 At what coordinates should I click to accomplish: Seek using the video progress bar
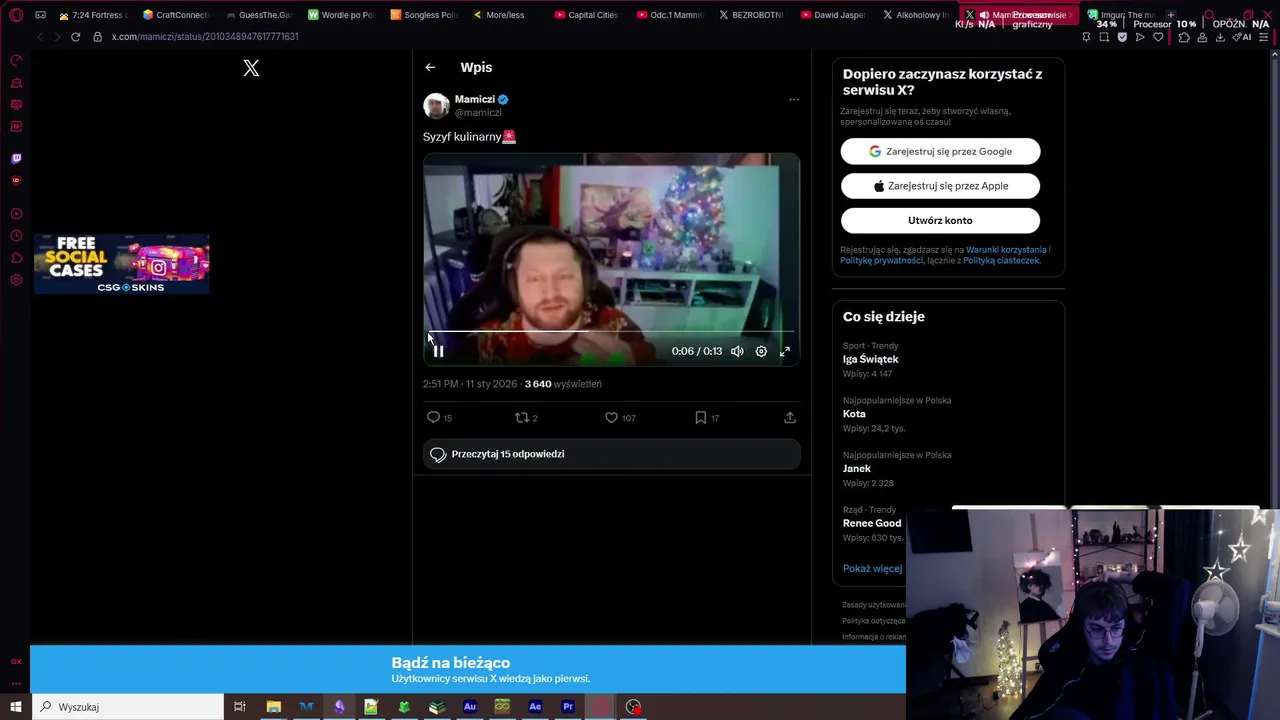pyautogui.click(x=611, y=331)
